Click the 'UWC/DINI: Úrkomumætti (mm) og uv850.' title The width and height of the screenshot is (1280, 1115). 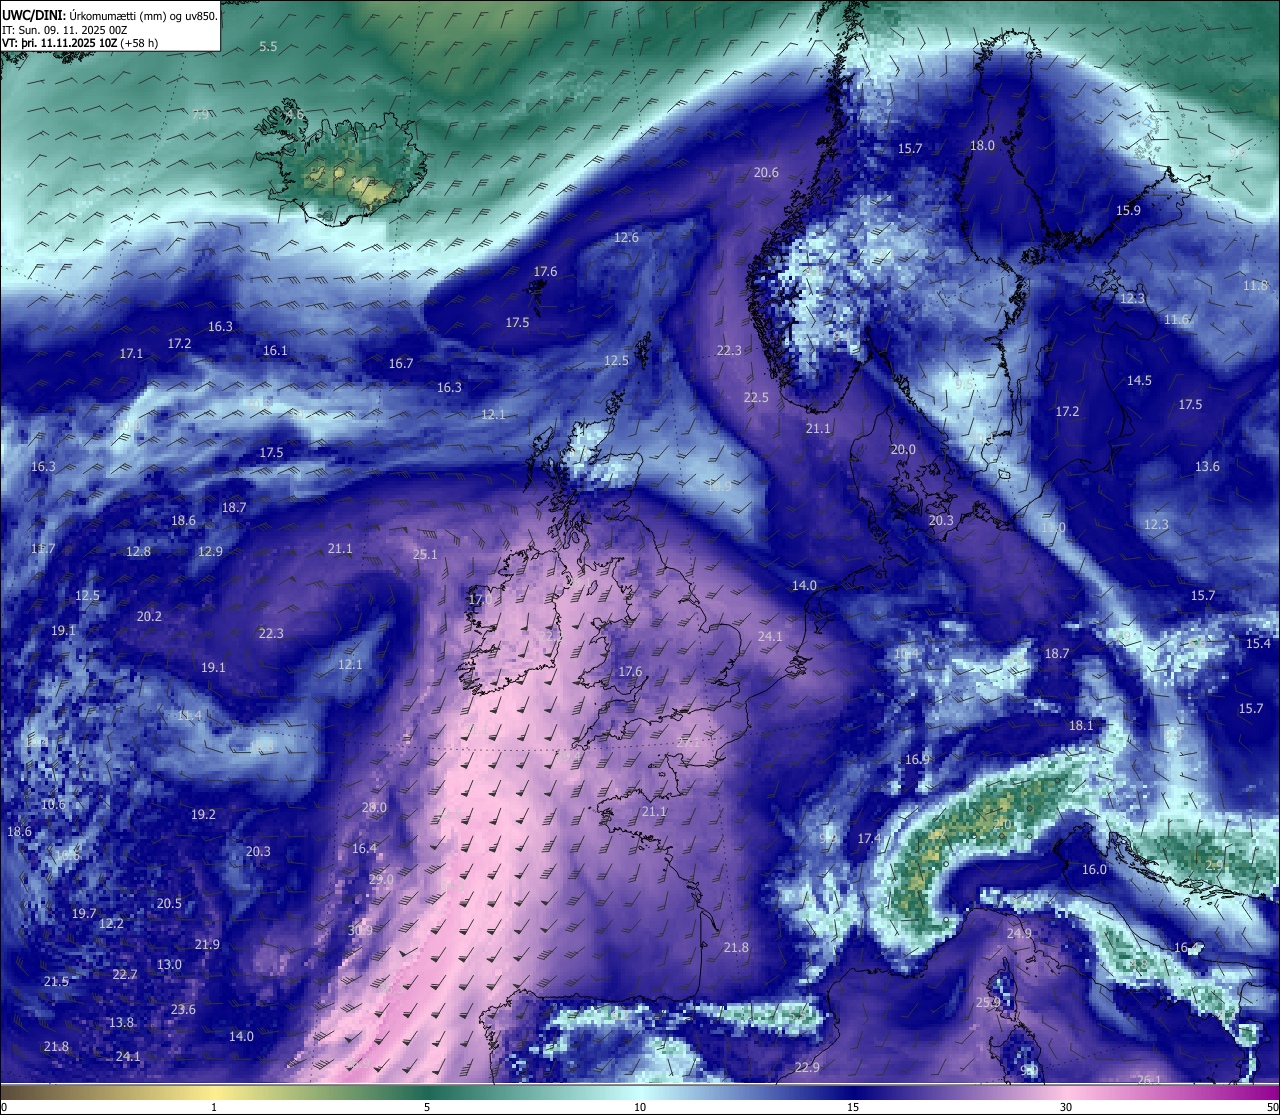pos(110,16)
